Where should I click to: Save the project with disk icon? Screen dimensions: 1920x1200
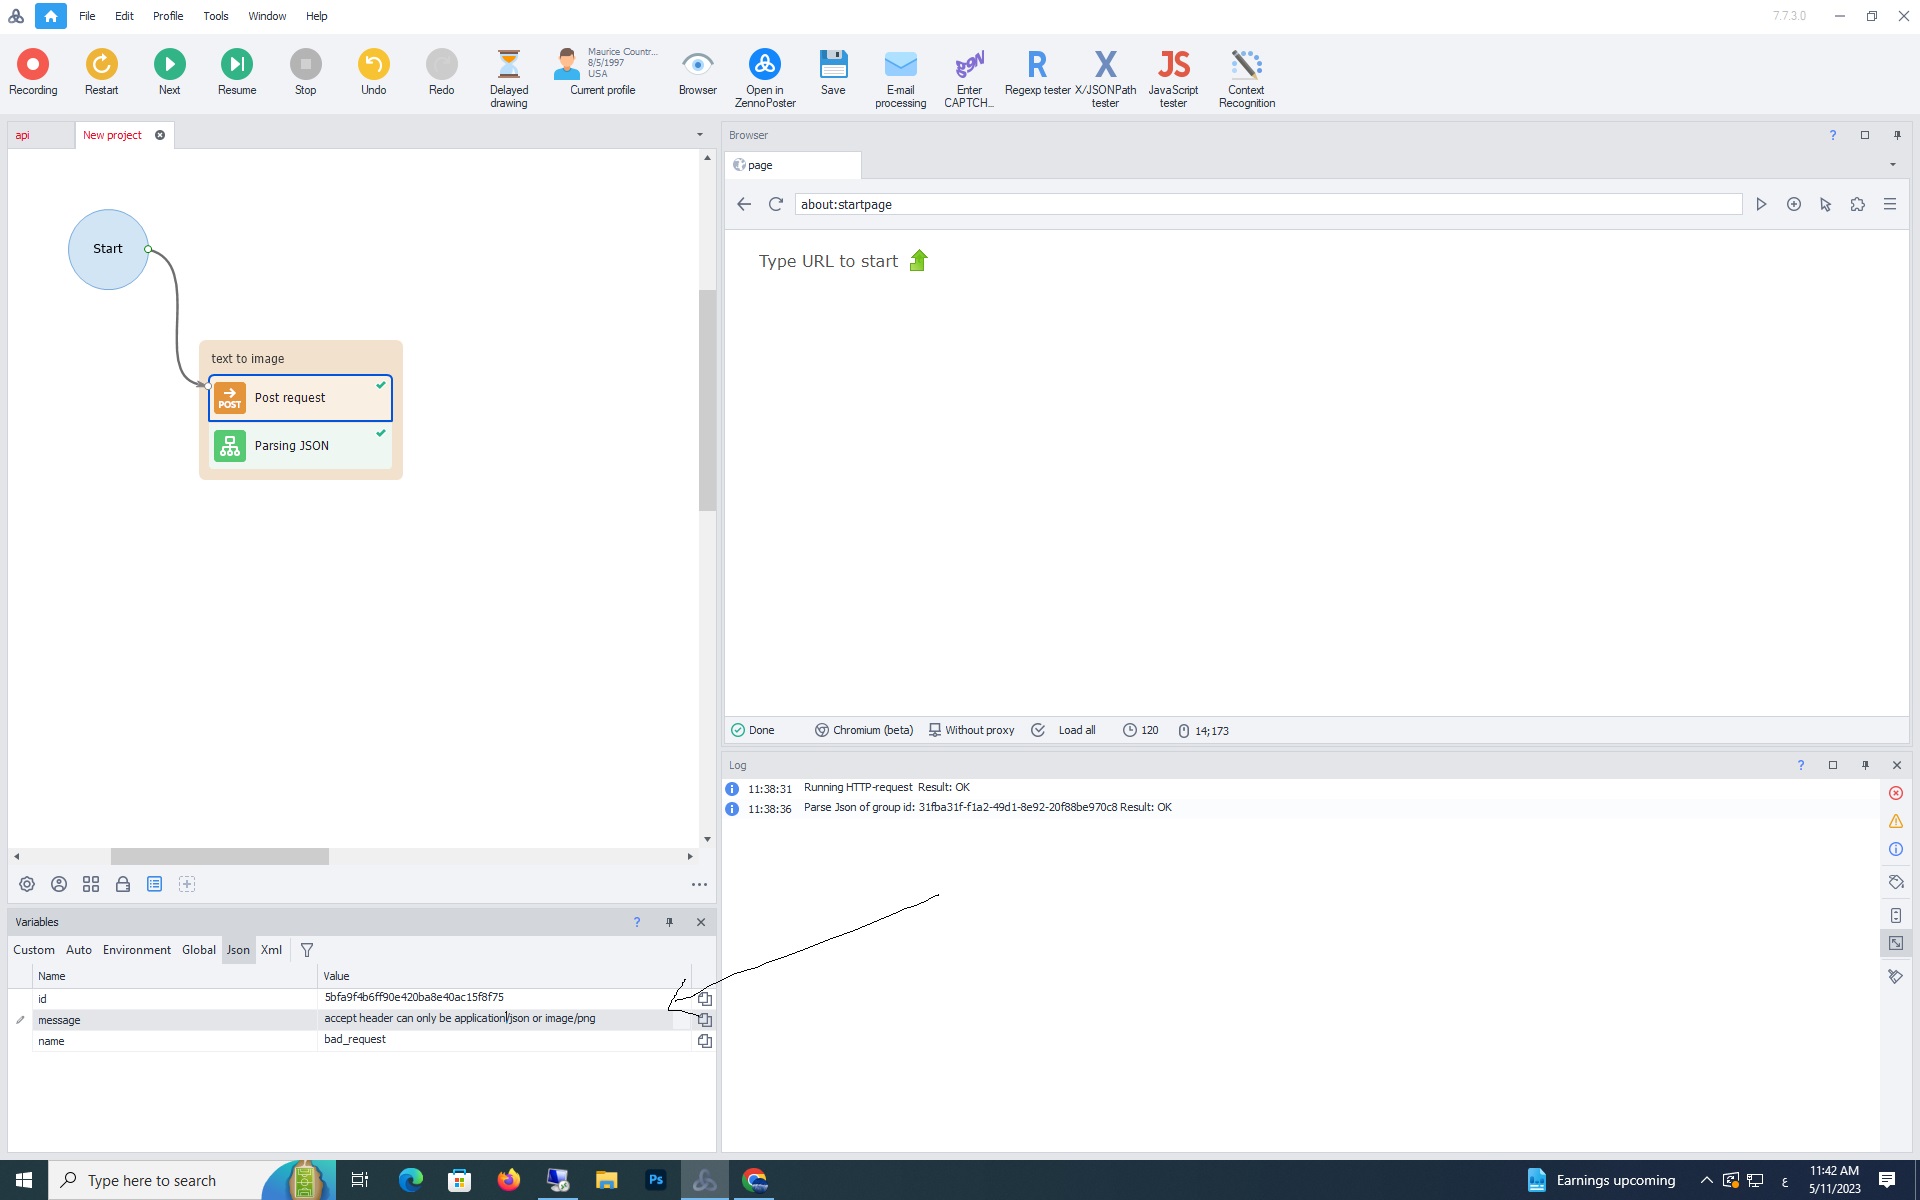click(x=833, y=73)
